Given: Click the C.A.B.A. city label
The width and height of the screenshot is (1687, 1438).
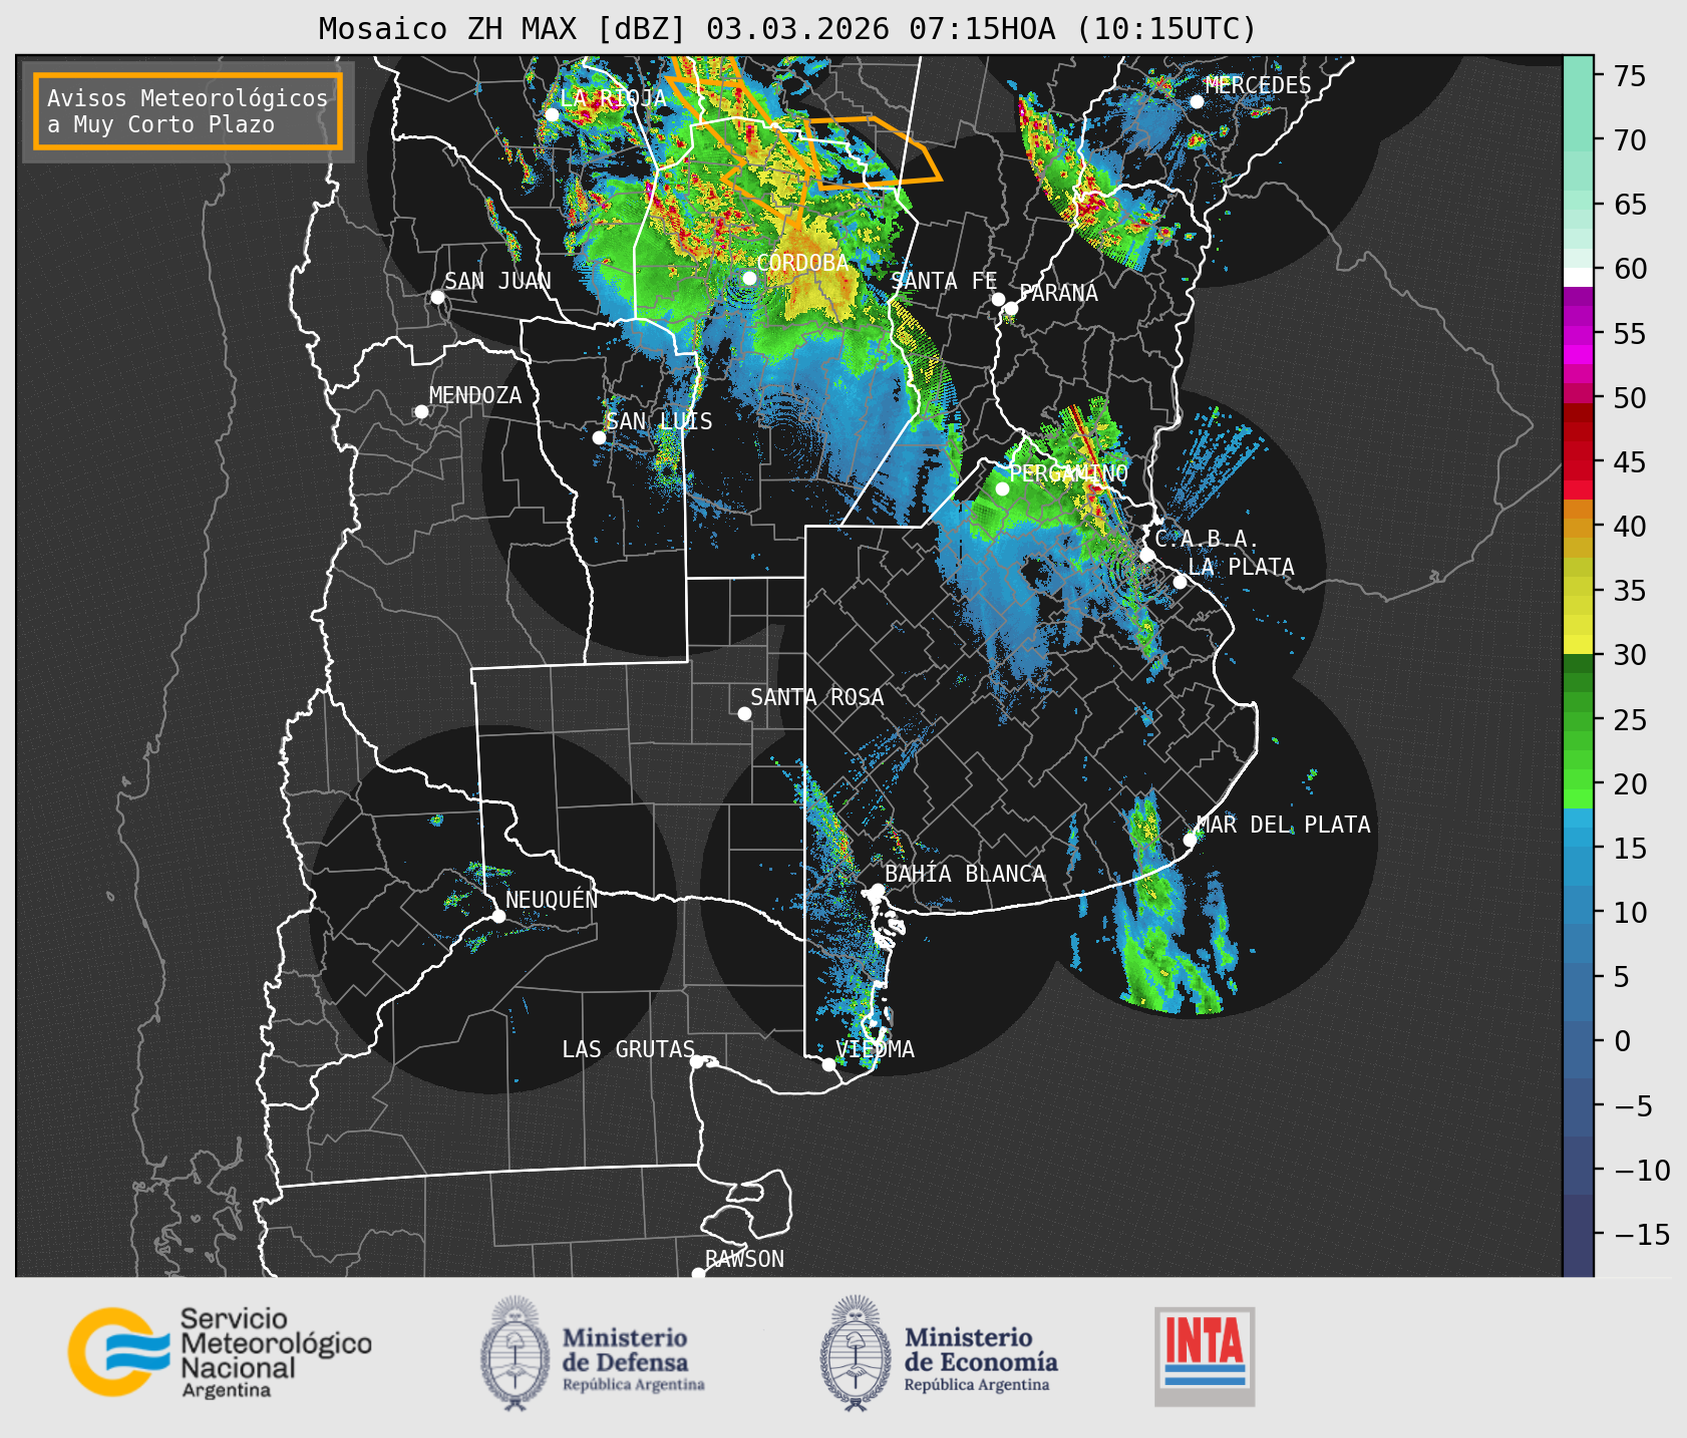Looking at the screenshot, I should (x=1207, y=539).
